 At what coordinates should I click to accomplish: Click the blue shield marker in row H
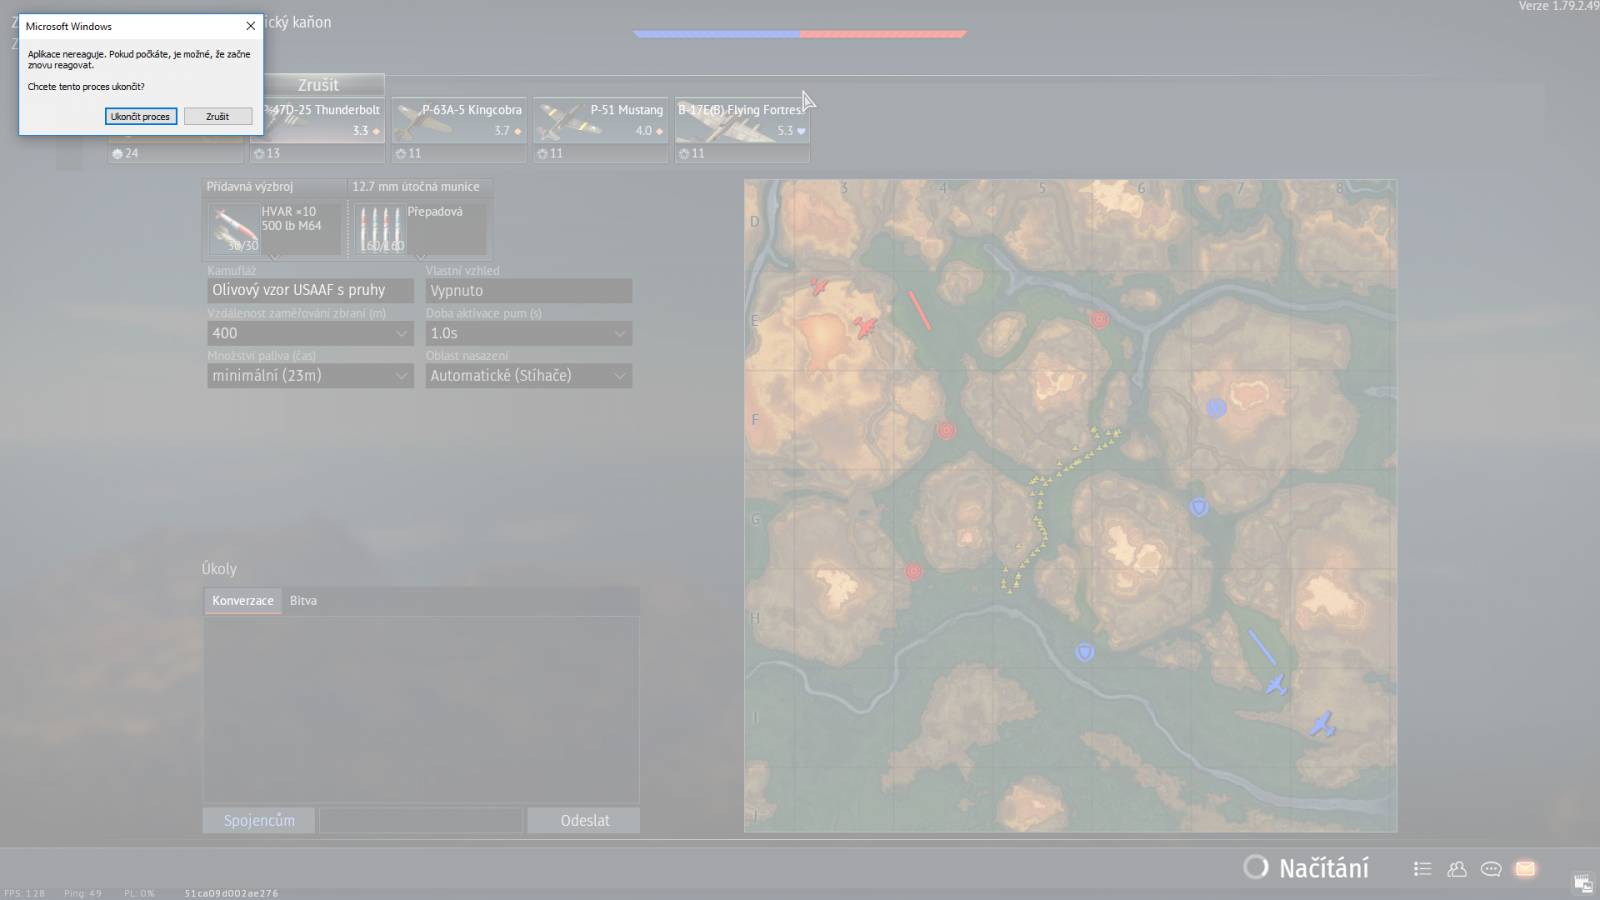pyautogui.click(x=1084, y=653)
